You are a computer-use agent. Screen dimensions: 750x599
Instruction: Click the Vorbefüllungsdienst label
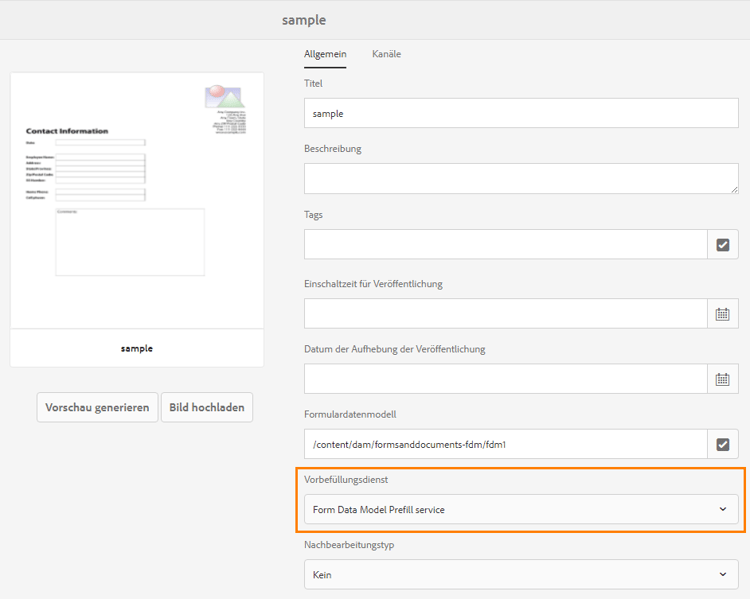coord(346,479)
